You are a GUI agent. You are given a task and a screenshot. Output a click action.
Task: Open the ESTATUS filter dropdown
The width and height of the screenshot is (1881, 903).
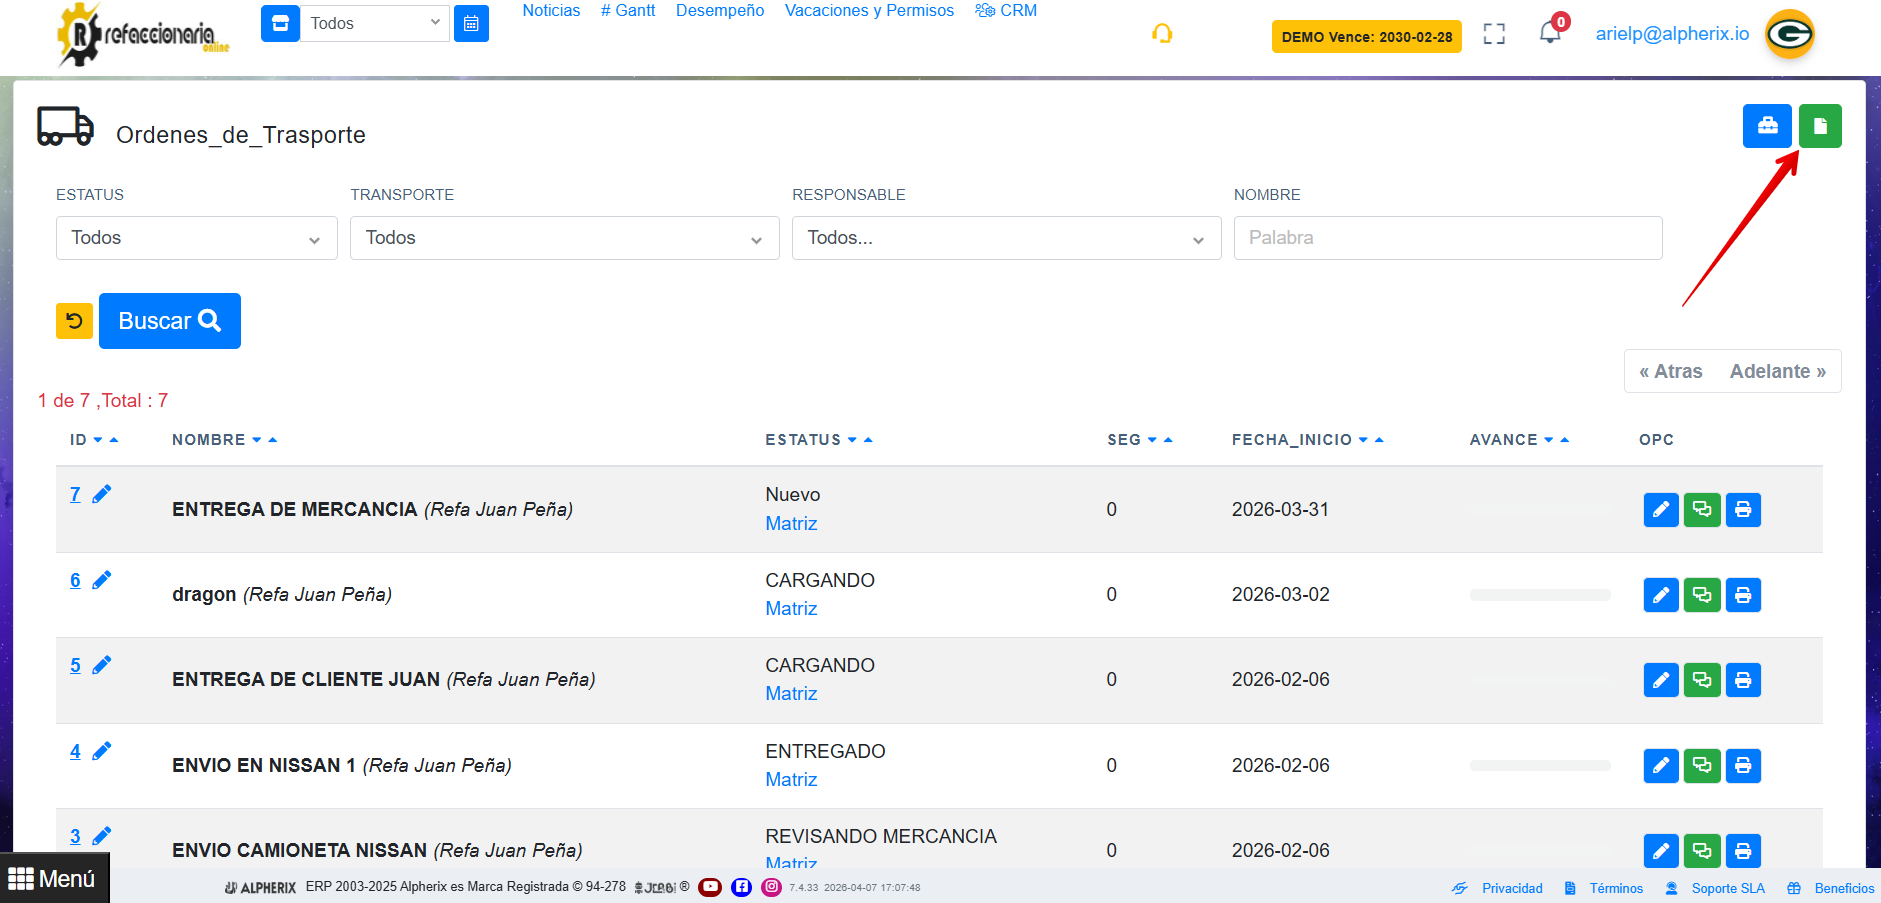coord(196,238)
